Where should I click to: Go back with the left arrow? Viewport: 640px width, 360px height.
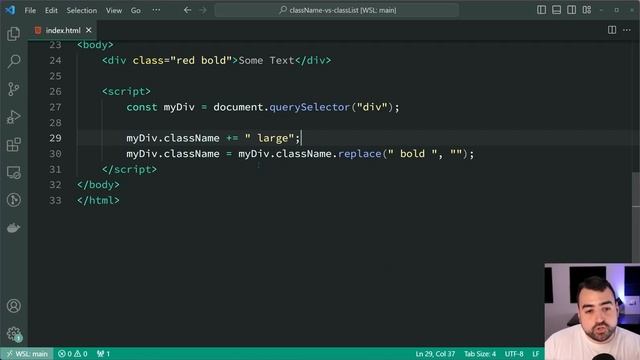[187, 10]
